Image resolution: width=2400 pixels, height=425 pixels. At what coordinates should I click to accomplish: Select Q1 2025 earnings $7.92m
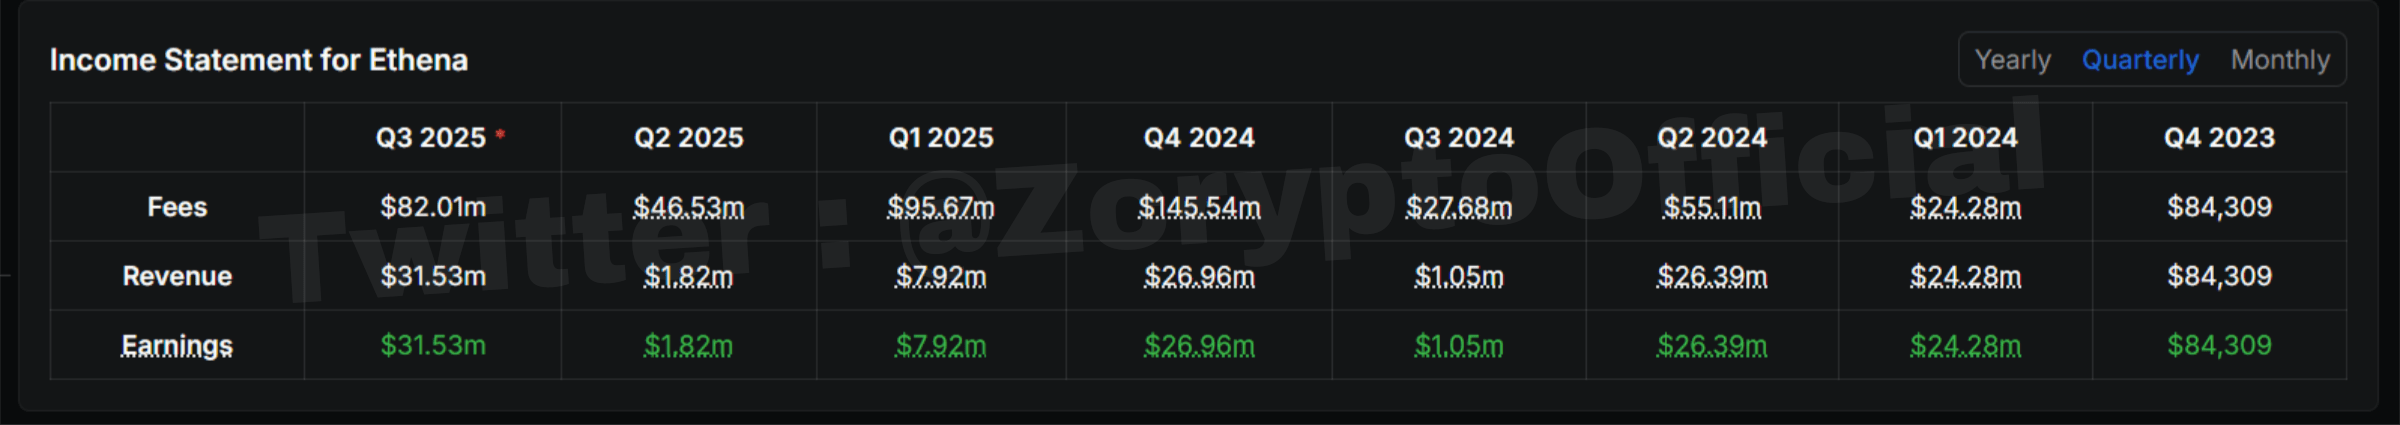(941, 346)
